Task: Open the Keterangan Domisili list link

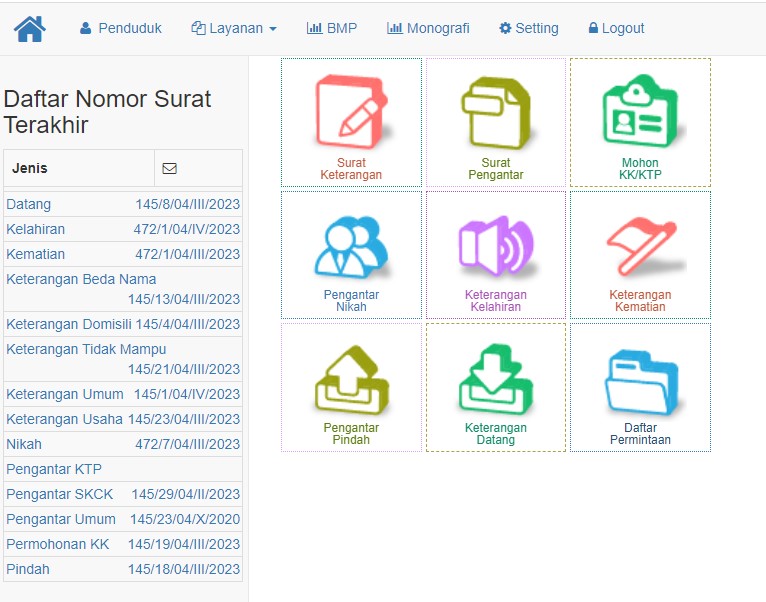Action: 69,324
